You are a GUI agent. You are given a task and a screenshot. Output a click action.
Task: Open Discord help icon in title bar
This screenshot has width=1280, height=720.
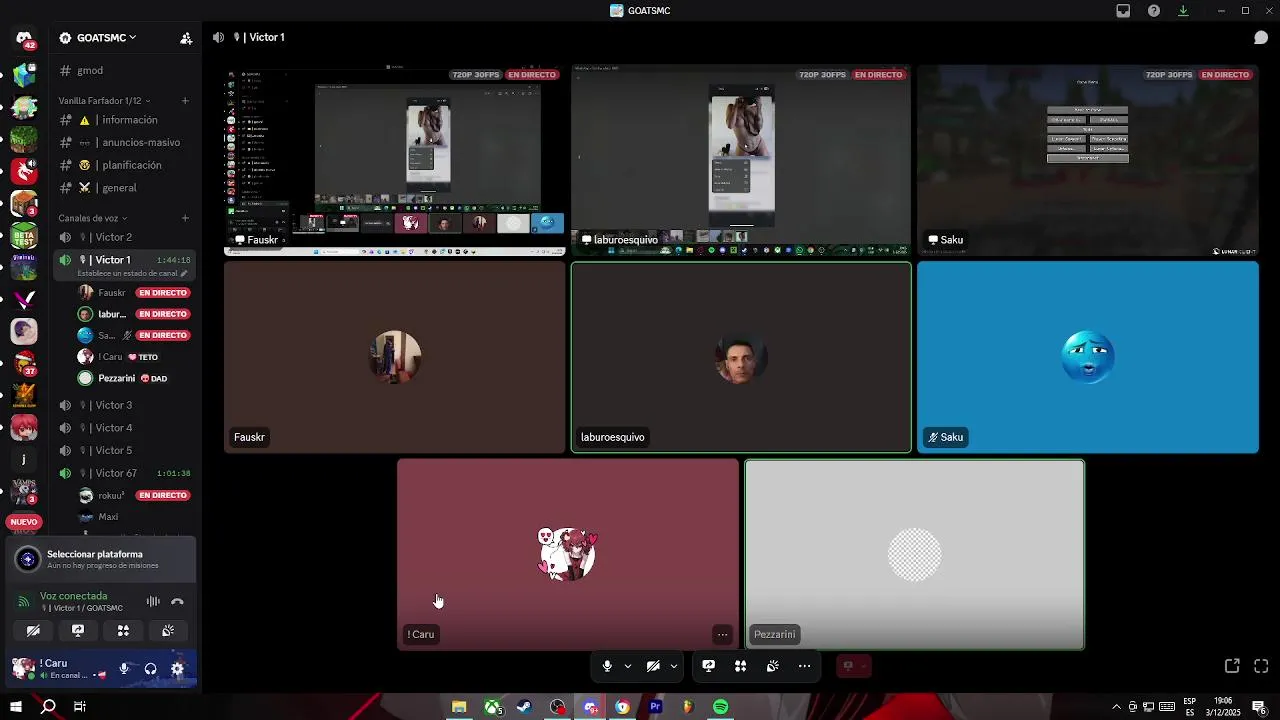point(1154,11)
